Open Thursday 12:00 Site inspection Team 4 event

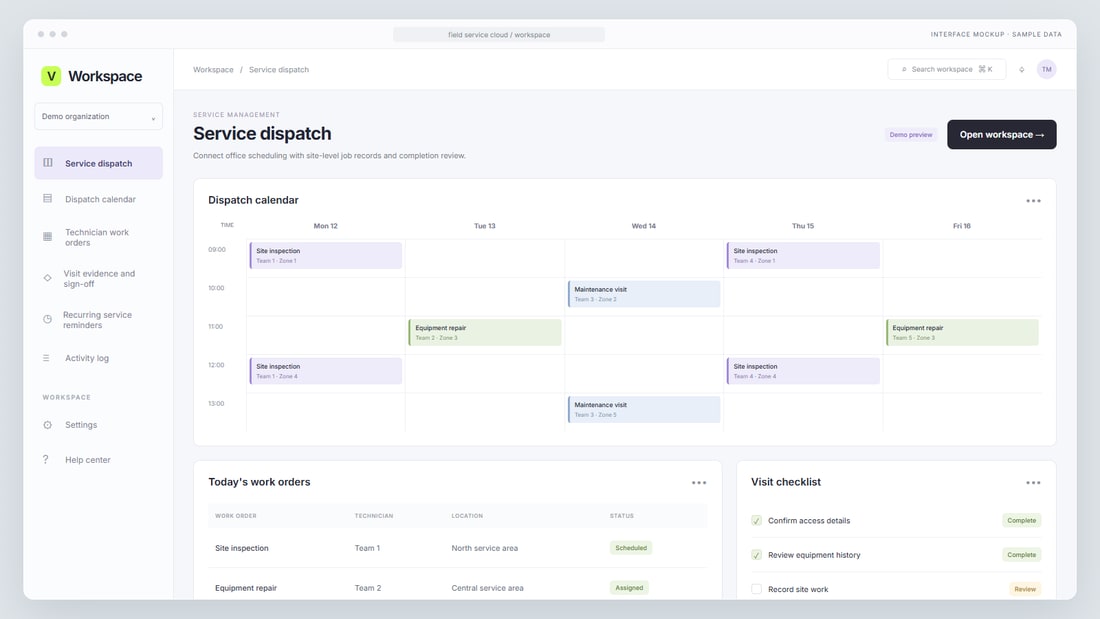[803, 371]
